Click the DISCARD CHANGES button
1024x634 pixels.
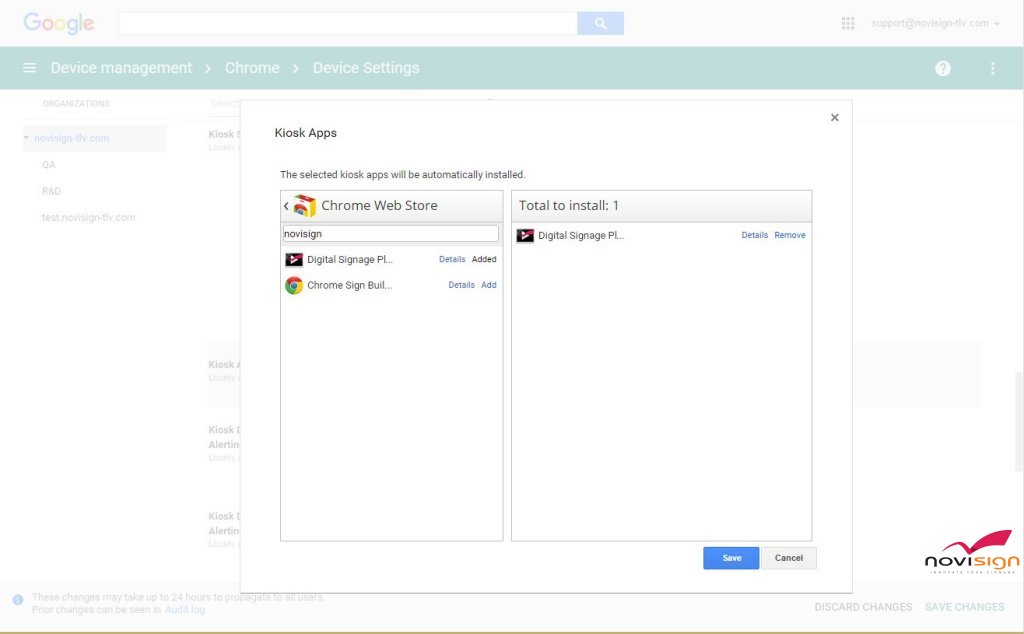863,607
